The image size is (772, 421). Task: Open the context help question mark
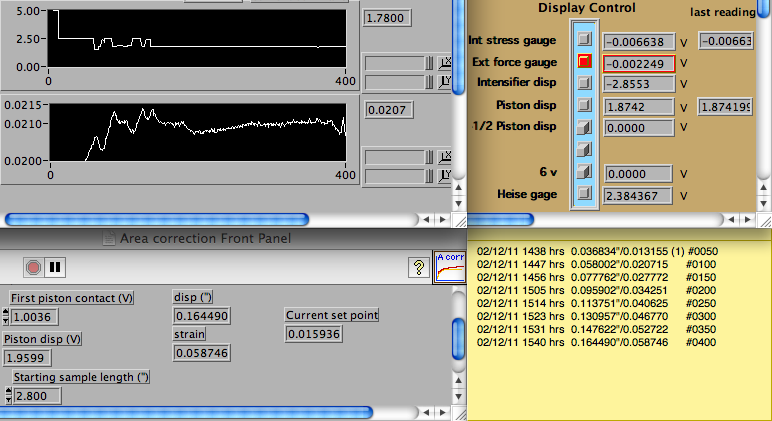[x=419, y=267]
